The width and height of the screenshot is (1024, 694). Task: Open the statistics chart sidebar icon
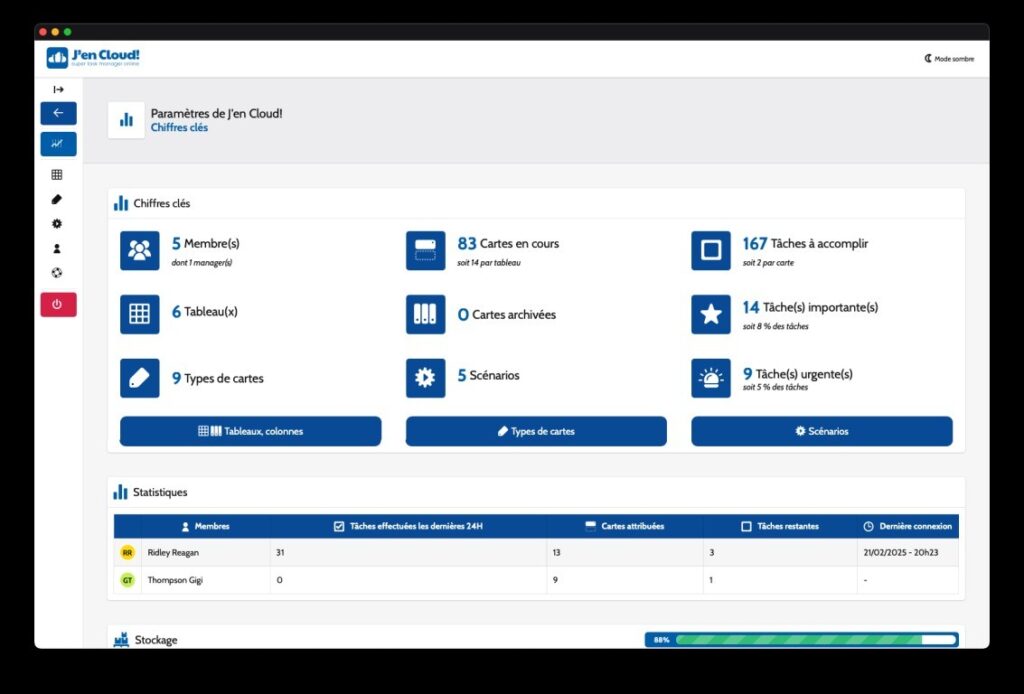(x=58, y=144)
